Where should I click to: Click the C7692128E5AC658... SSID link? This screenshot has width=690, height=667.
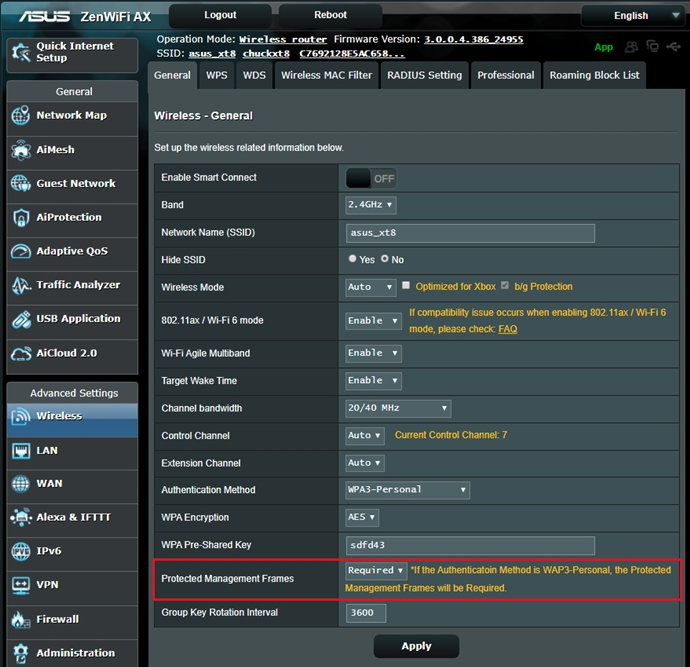point(352,54)
